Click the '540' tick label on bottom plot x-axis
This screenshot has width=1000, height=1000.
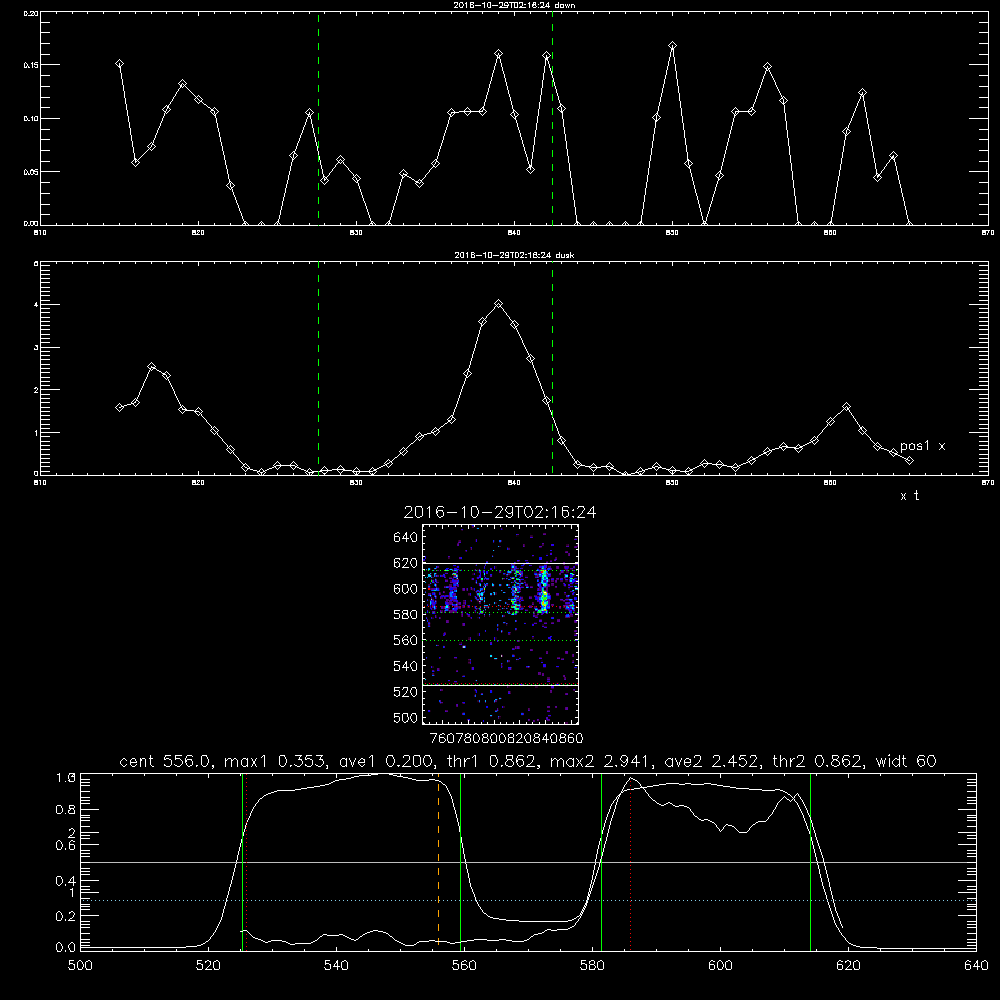pyautogui.click(x=336, y=966)
